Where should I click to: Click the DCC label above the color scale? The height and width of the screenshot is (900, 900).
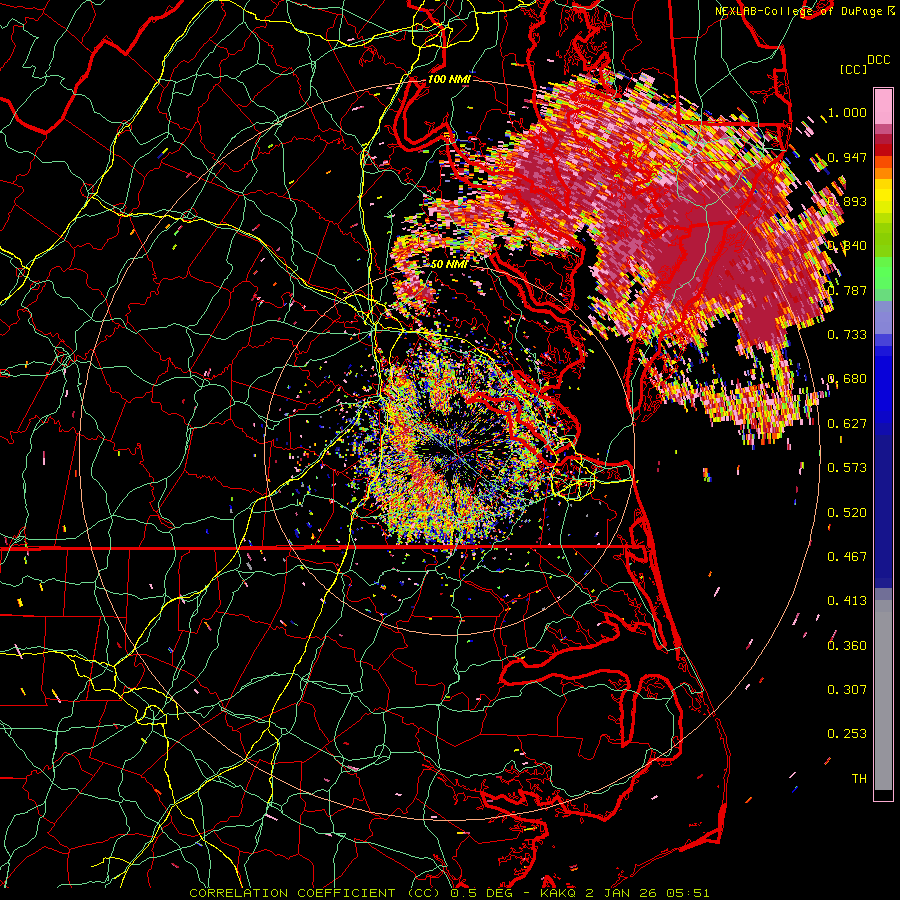878,60
